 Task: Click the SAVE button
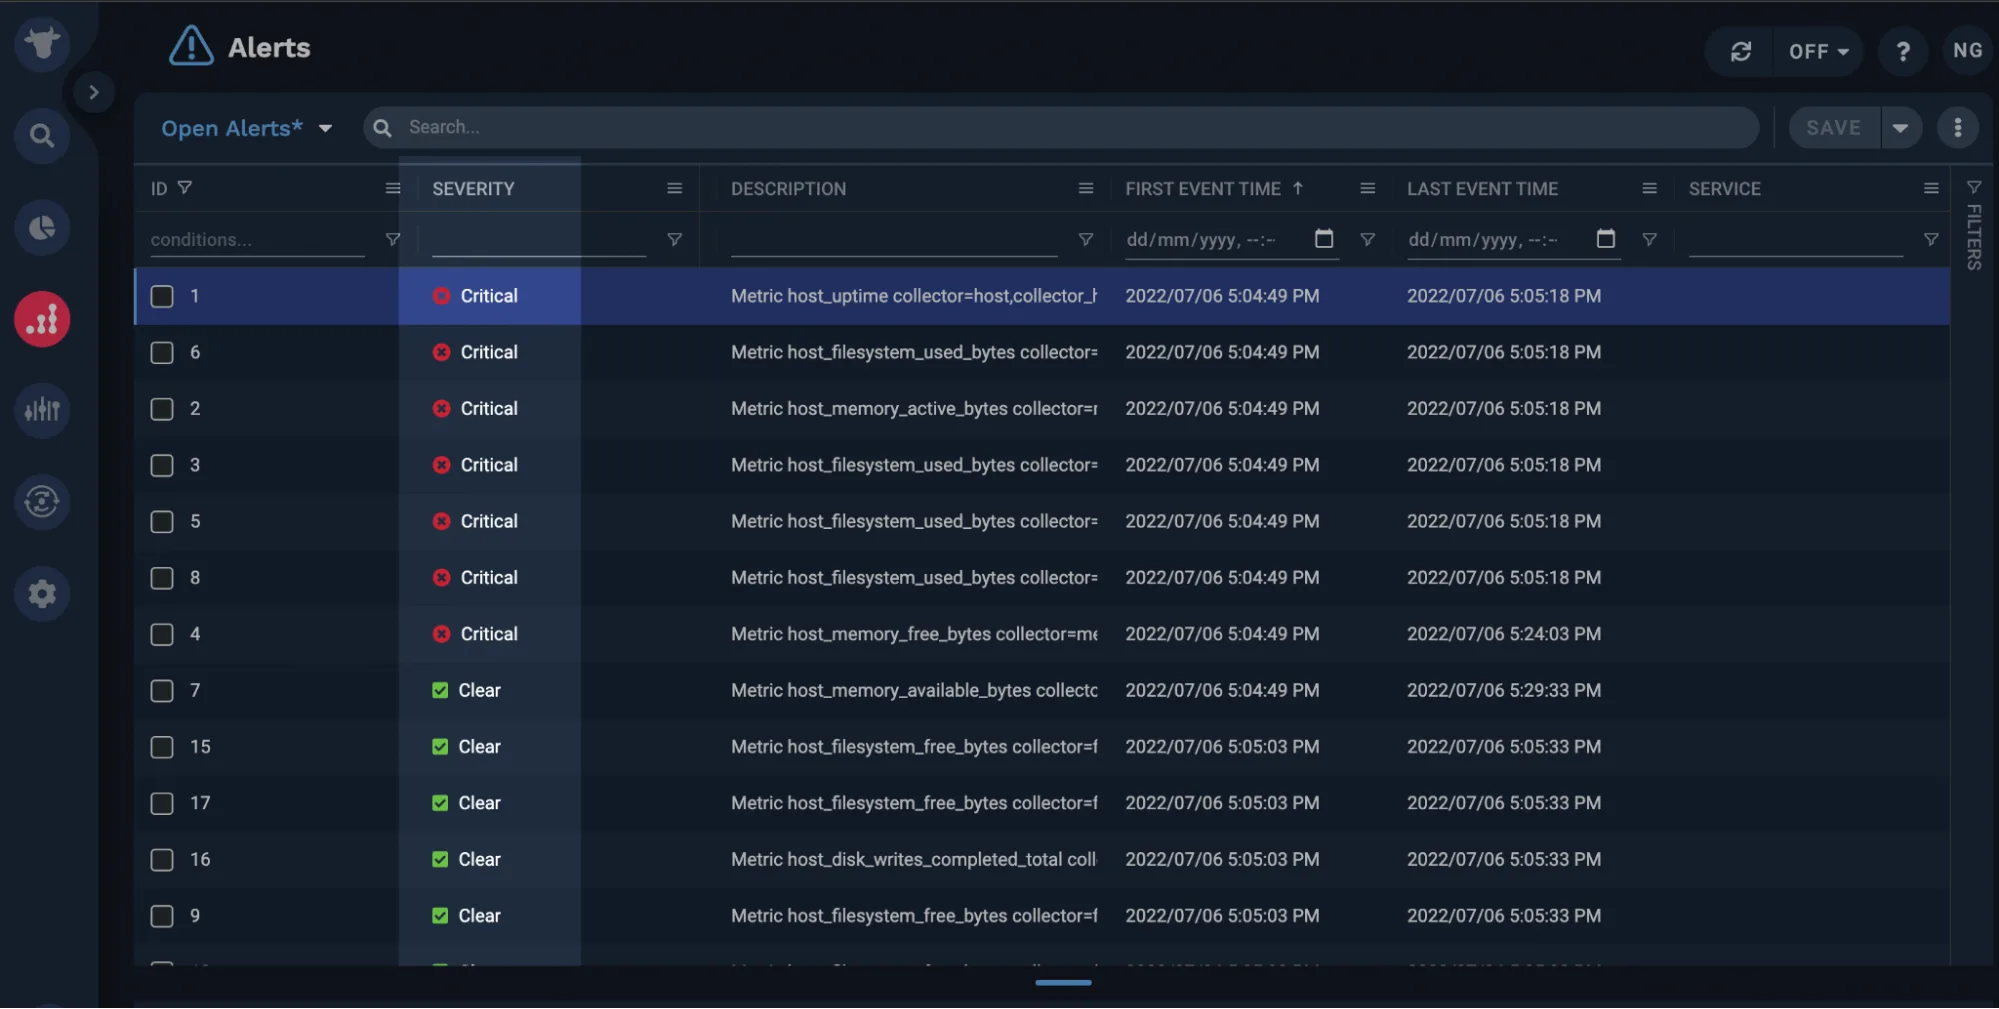pos(1833,128)
